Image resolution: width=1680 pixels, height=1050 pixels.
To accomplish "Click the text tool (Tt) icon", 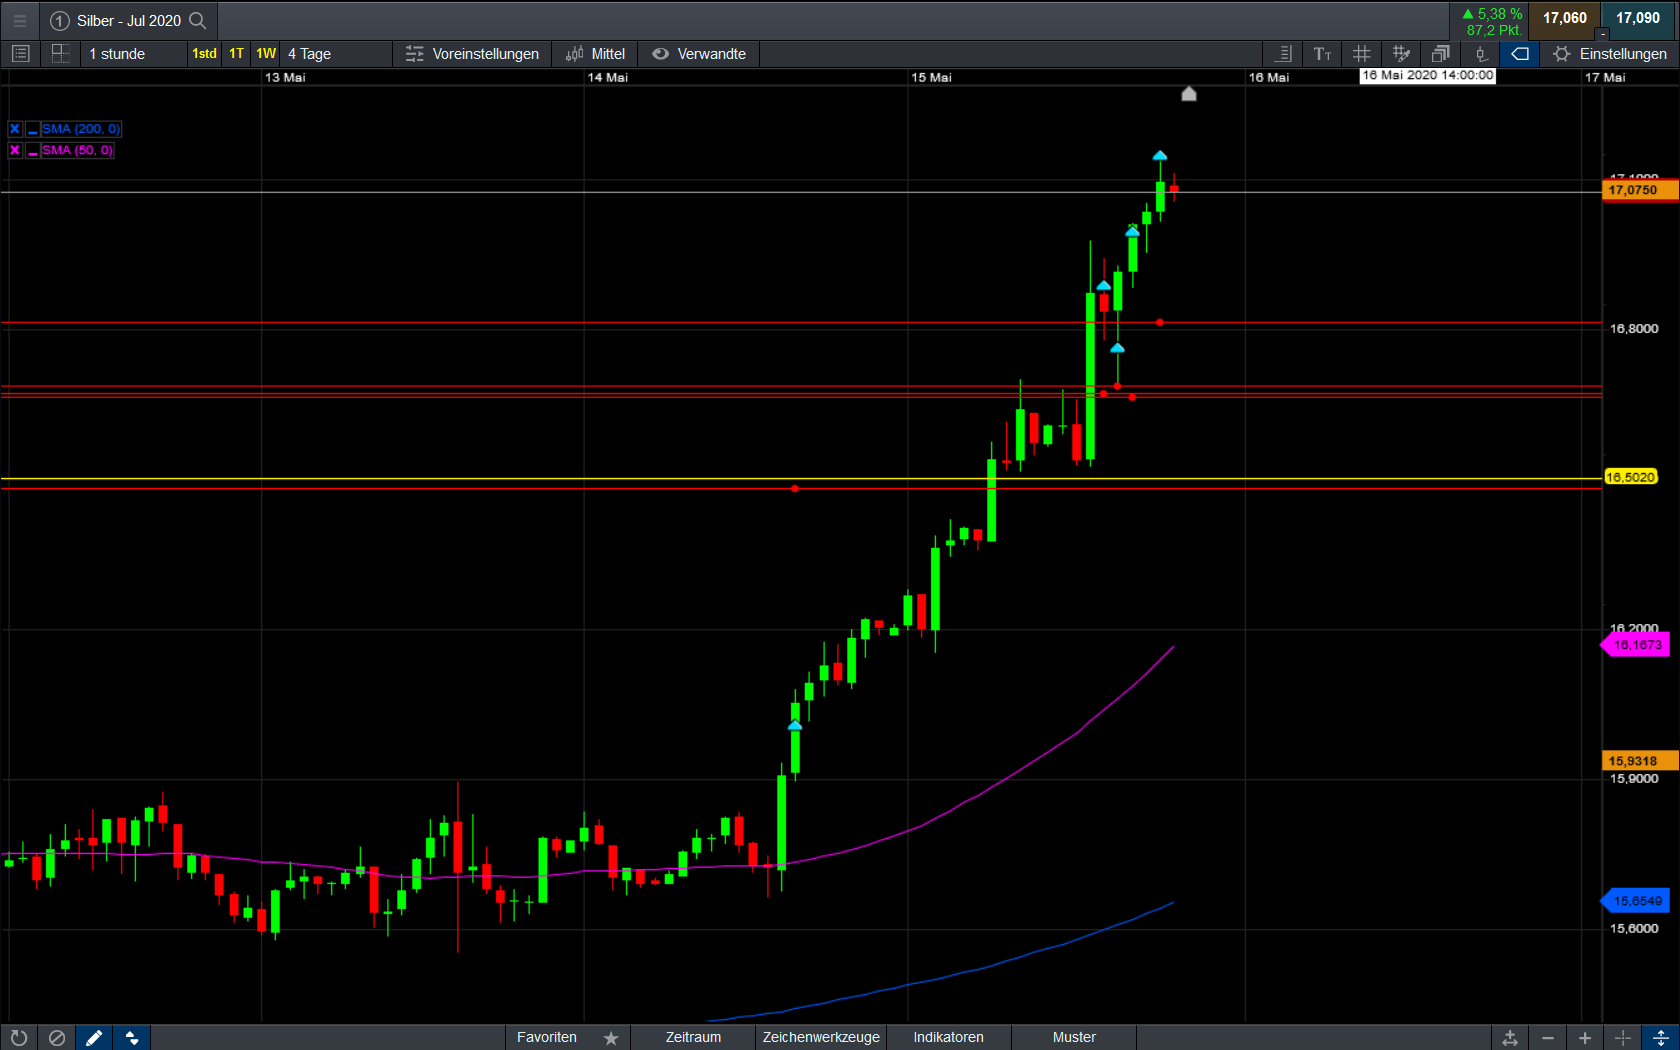I will point(1322,54).
